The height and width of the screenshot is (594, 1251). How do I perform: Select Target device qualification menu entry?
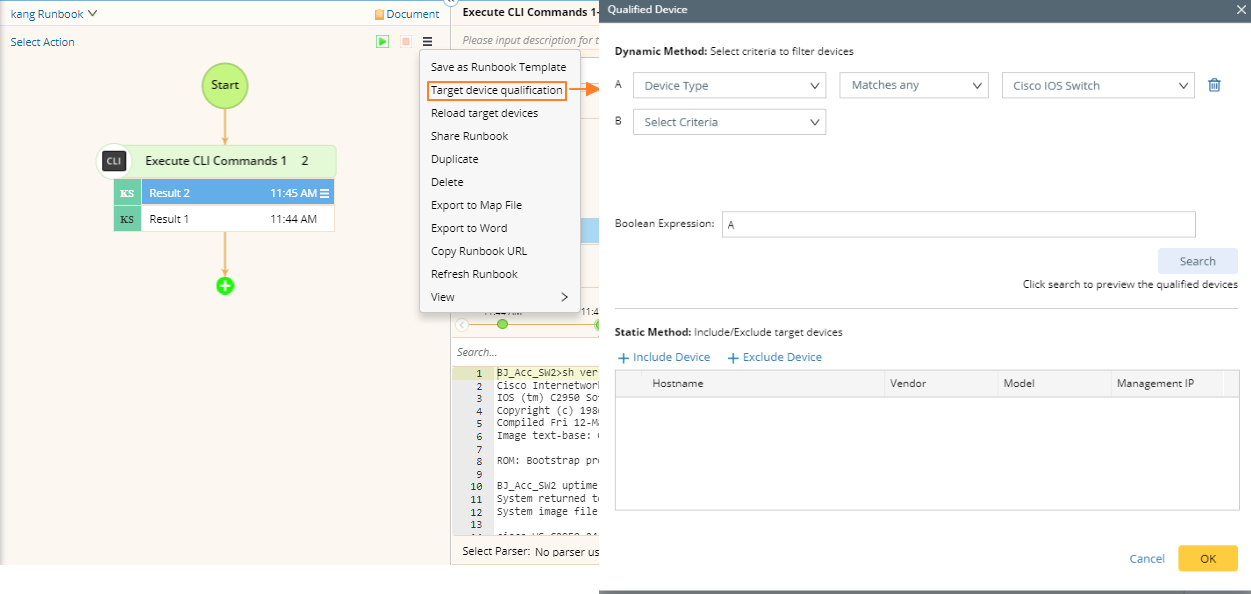497,90
